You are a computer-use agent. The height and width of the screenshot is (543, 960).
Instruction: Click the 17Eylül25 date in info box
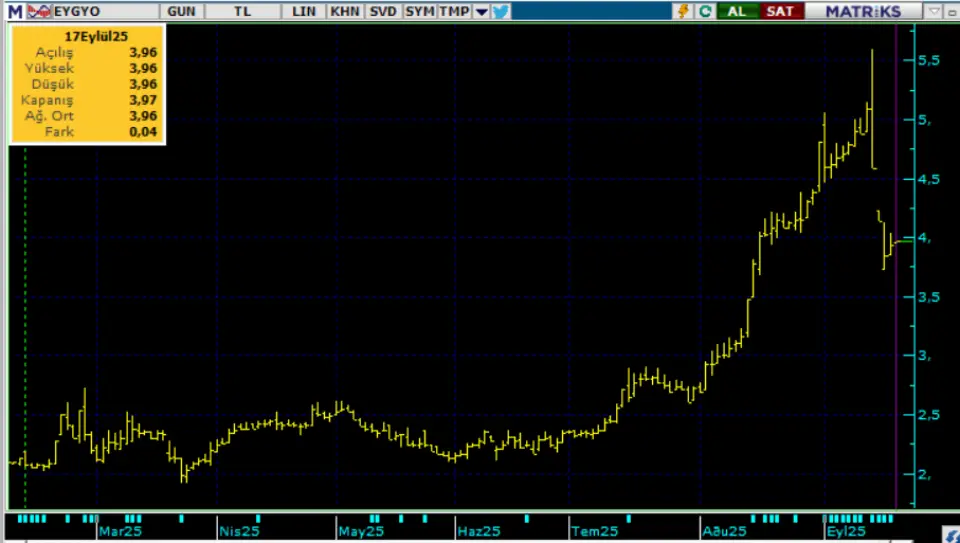[x=96, y=37]
